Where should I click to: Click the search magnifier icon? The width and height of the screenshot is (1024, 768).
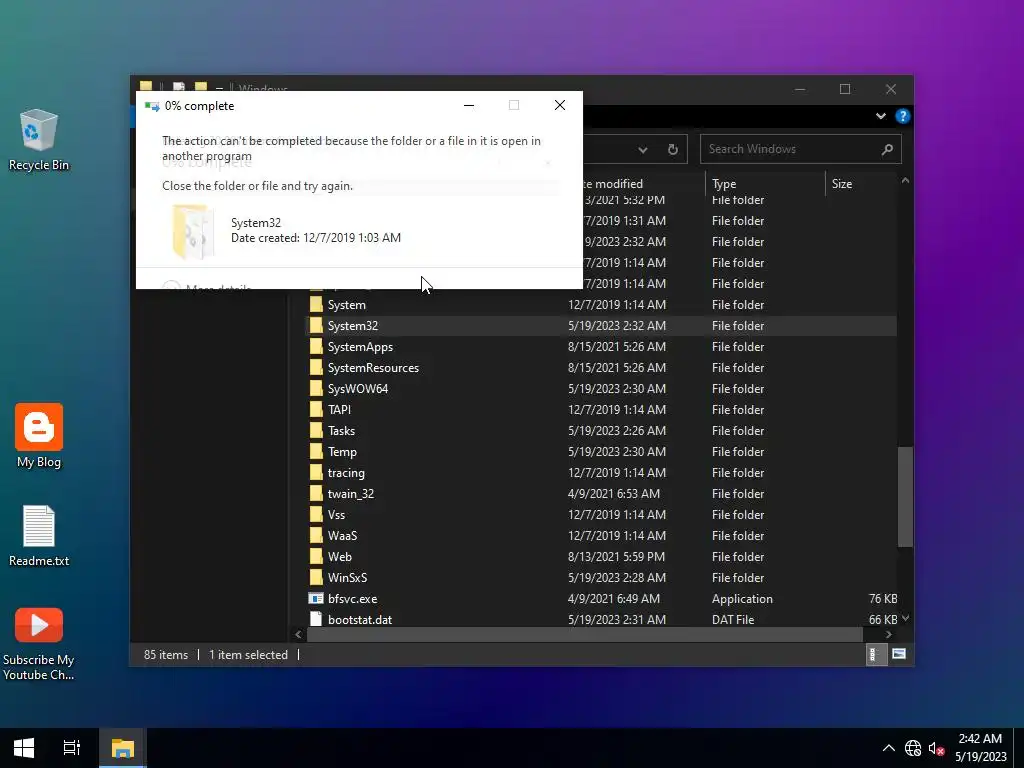pos(887,150)
